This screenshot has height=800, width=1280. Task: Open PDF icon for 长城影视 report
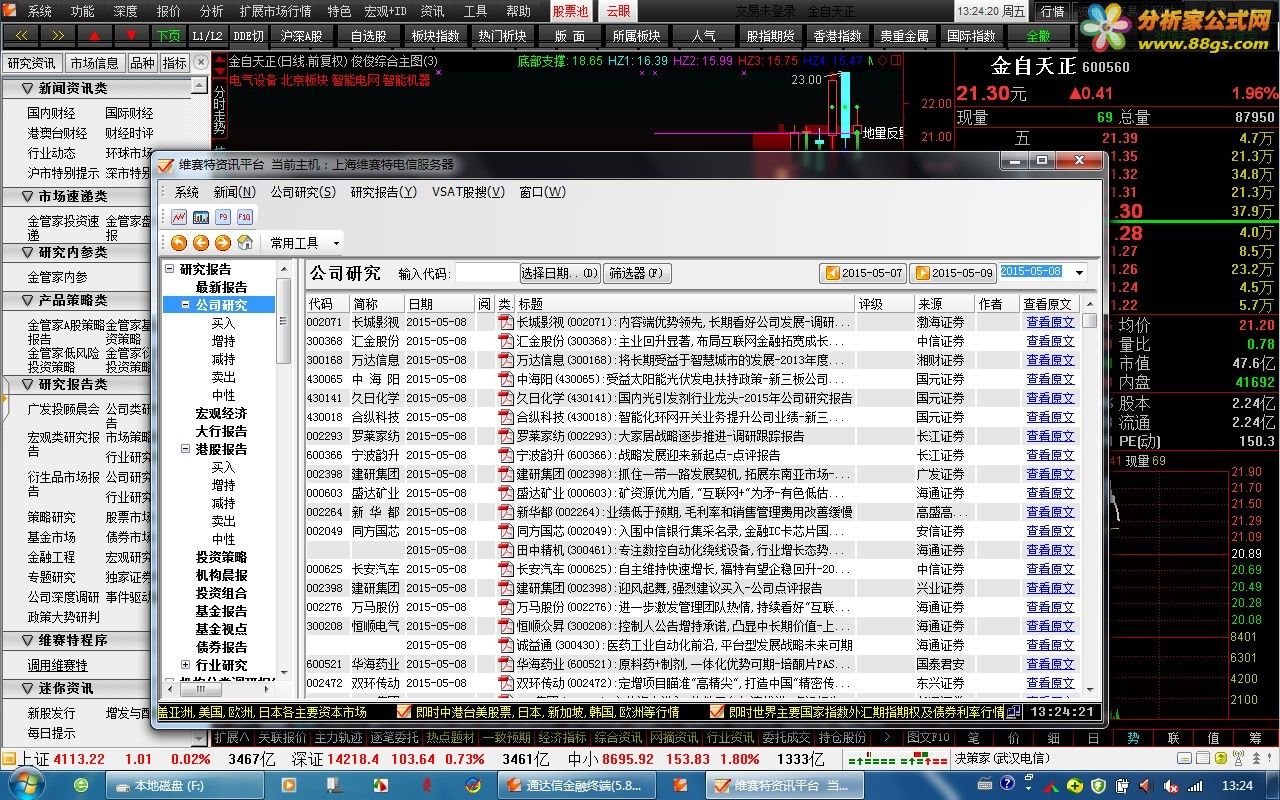click(506, 322)
